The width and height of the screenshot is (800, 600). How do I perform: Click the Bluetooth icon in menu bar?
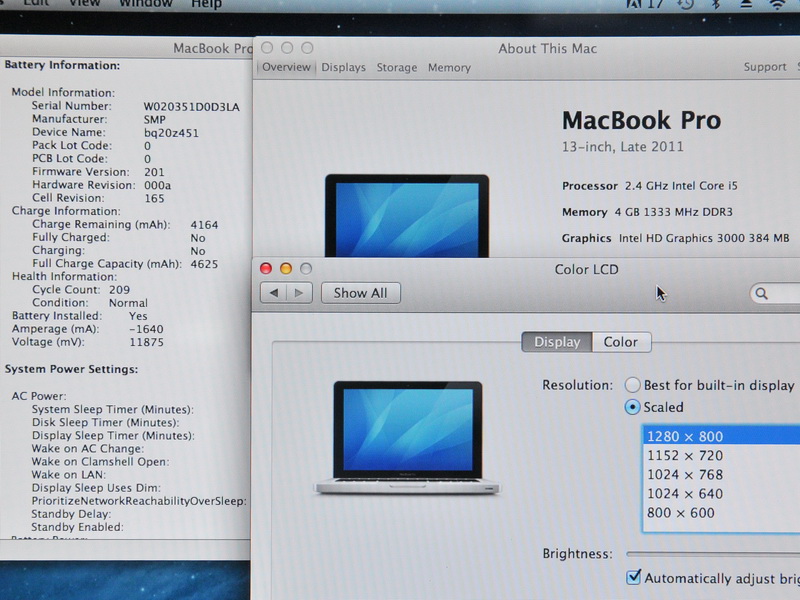tap(716, 4)
